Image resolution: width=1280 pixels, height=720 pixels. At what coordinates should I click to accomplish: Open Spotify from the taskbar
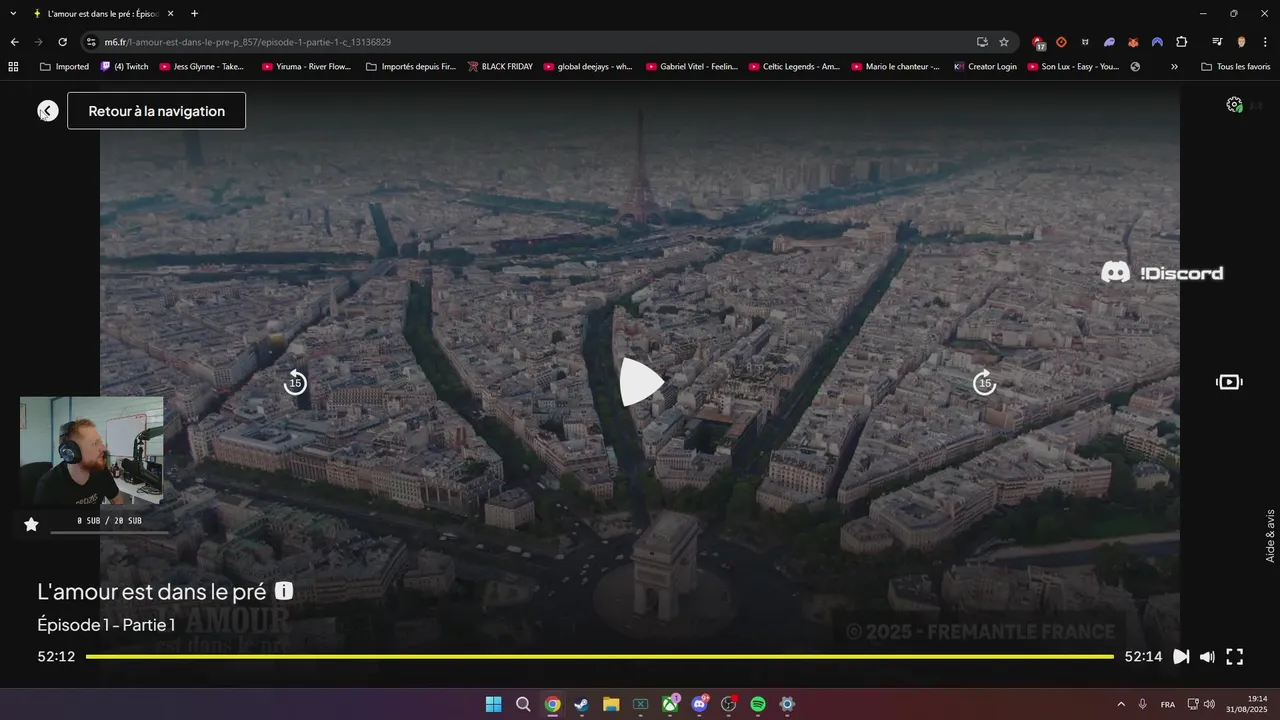pos(758,704)
